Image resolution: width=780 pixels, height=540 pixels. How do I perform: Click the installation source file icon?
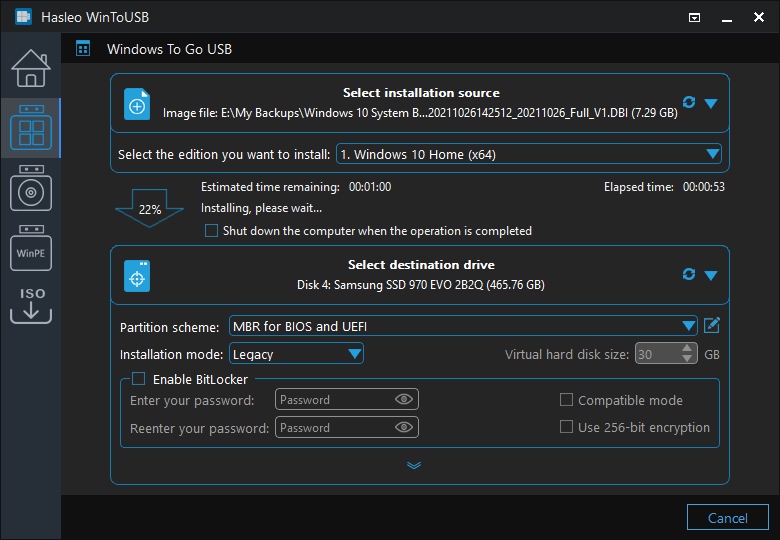tap(137, 104)
